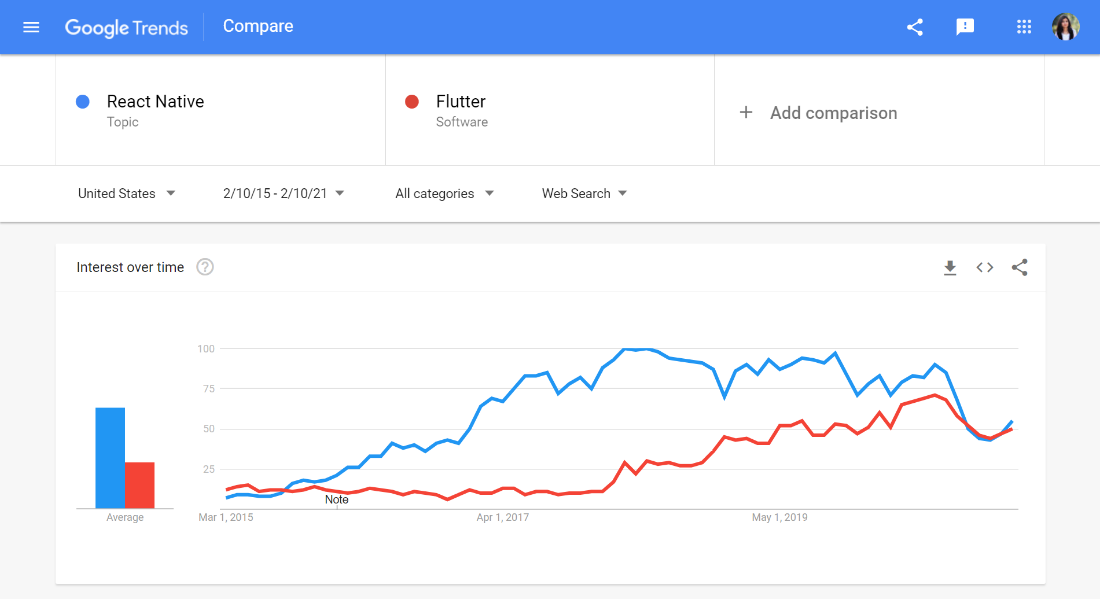Share the interest over time chart
This screenshot has height=599, width=1100.
1019,267
